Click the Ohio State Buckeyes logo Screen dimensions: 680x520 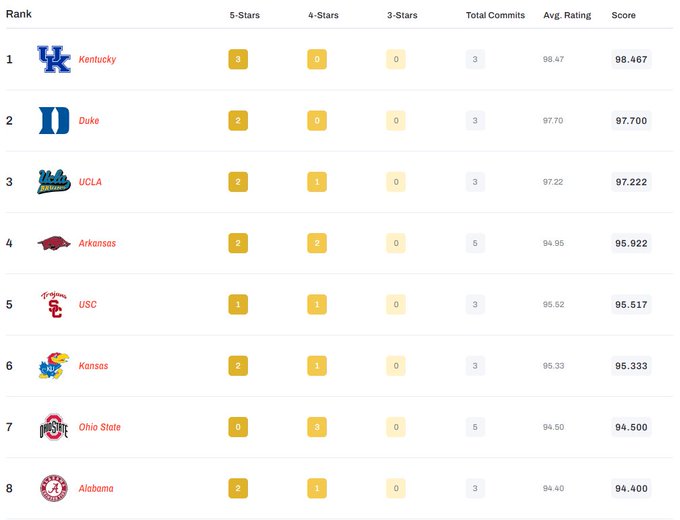point(54,427)
